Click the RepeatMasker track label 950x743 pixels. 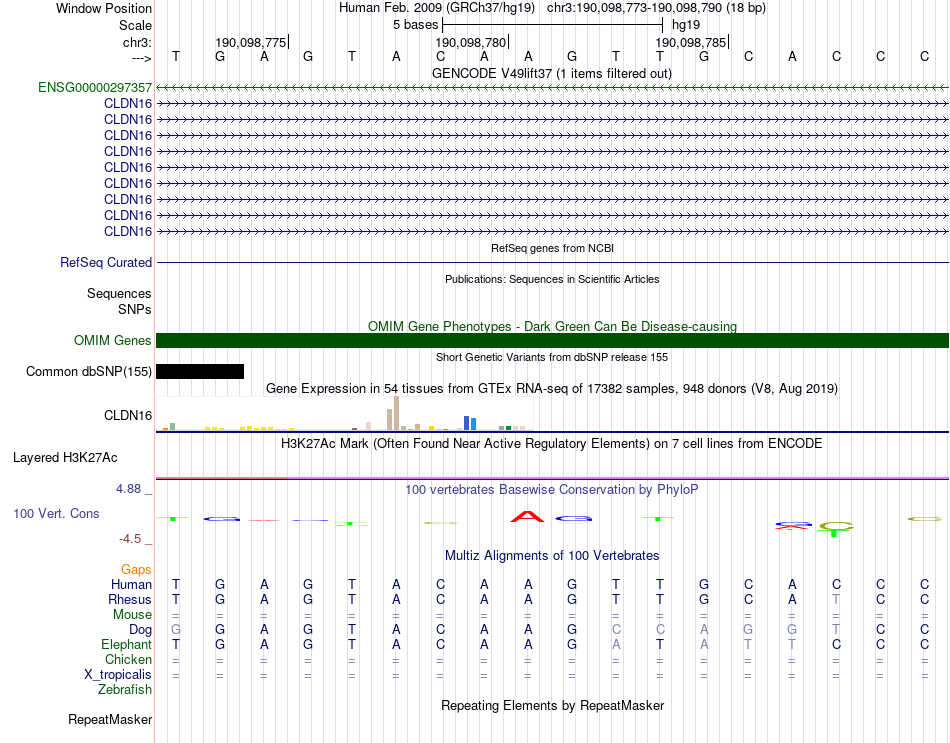coord(110,719)
